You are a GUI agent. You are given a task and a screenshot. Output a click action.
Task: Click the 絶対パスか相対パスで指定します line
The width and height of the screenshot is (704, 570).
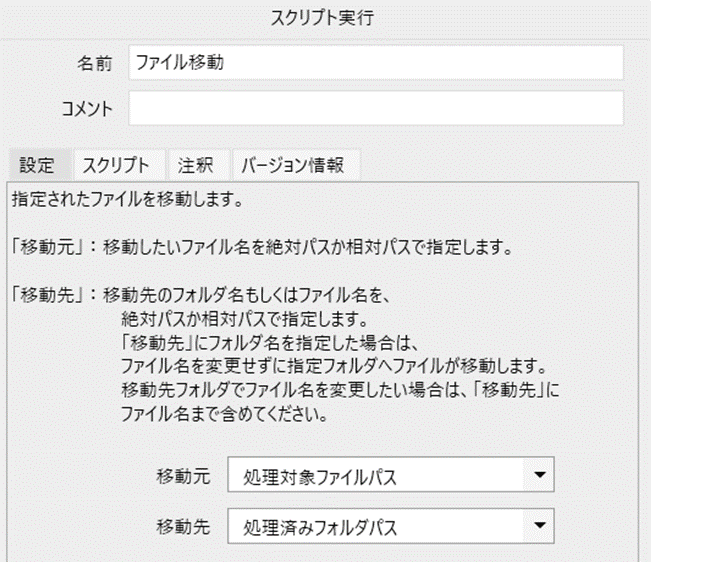pyautogui.click(x=245, y=319)
